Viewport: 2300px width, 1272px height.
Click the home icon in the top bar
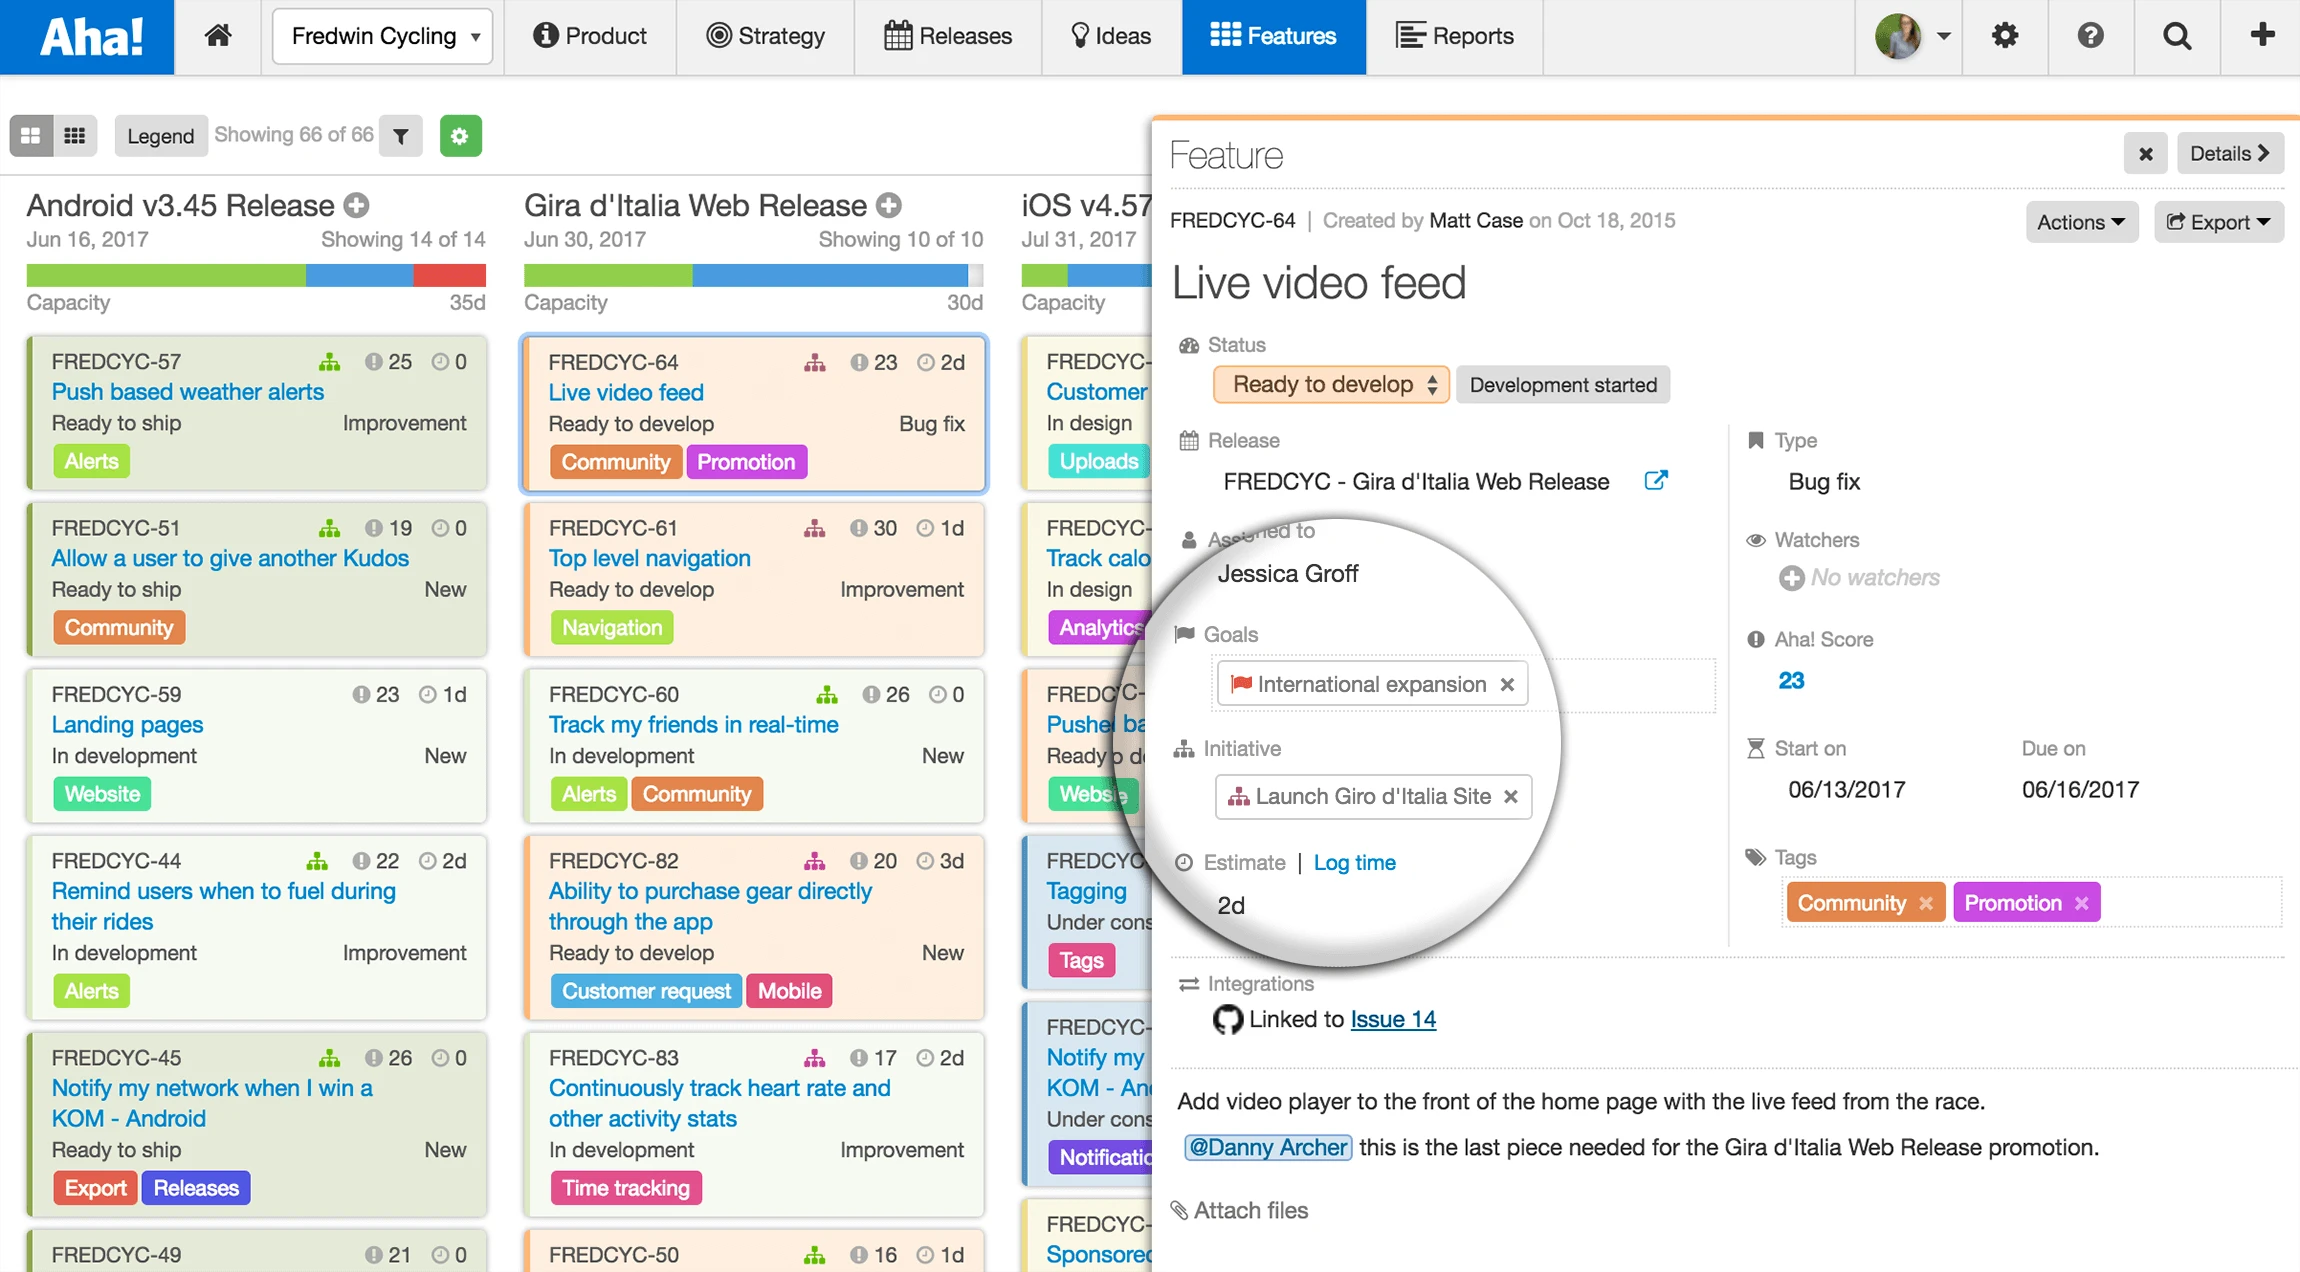pyautogui.click(x=218, y=36)
